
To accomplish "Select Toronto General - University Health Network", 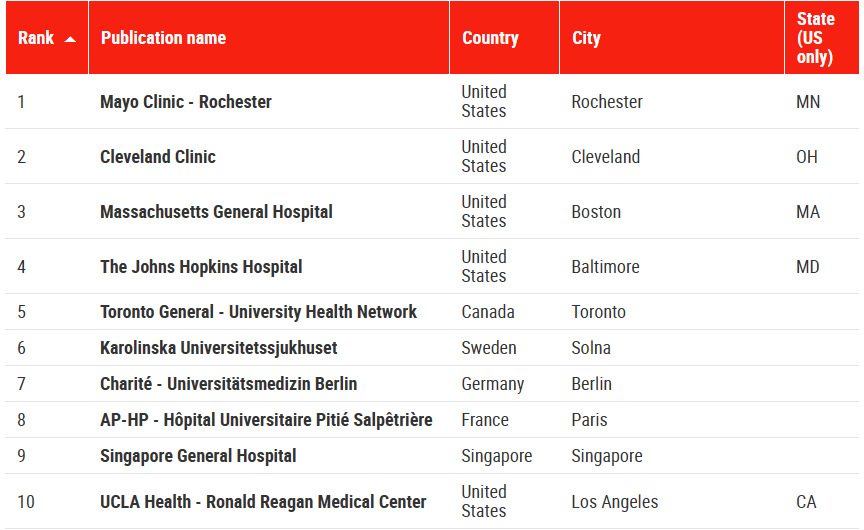I will pos(258,312).
